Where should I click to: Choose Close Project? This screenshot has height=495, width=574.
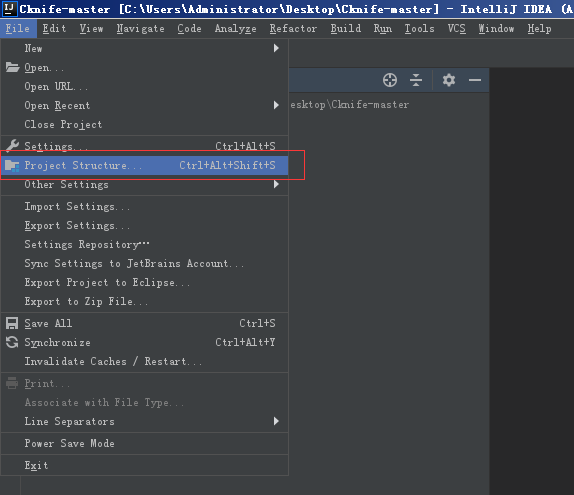point(144,124)
